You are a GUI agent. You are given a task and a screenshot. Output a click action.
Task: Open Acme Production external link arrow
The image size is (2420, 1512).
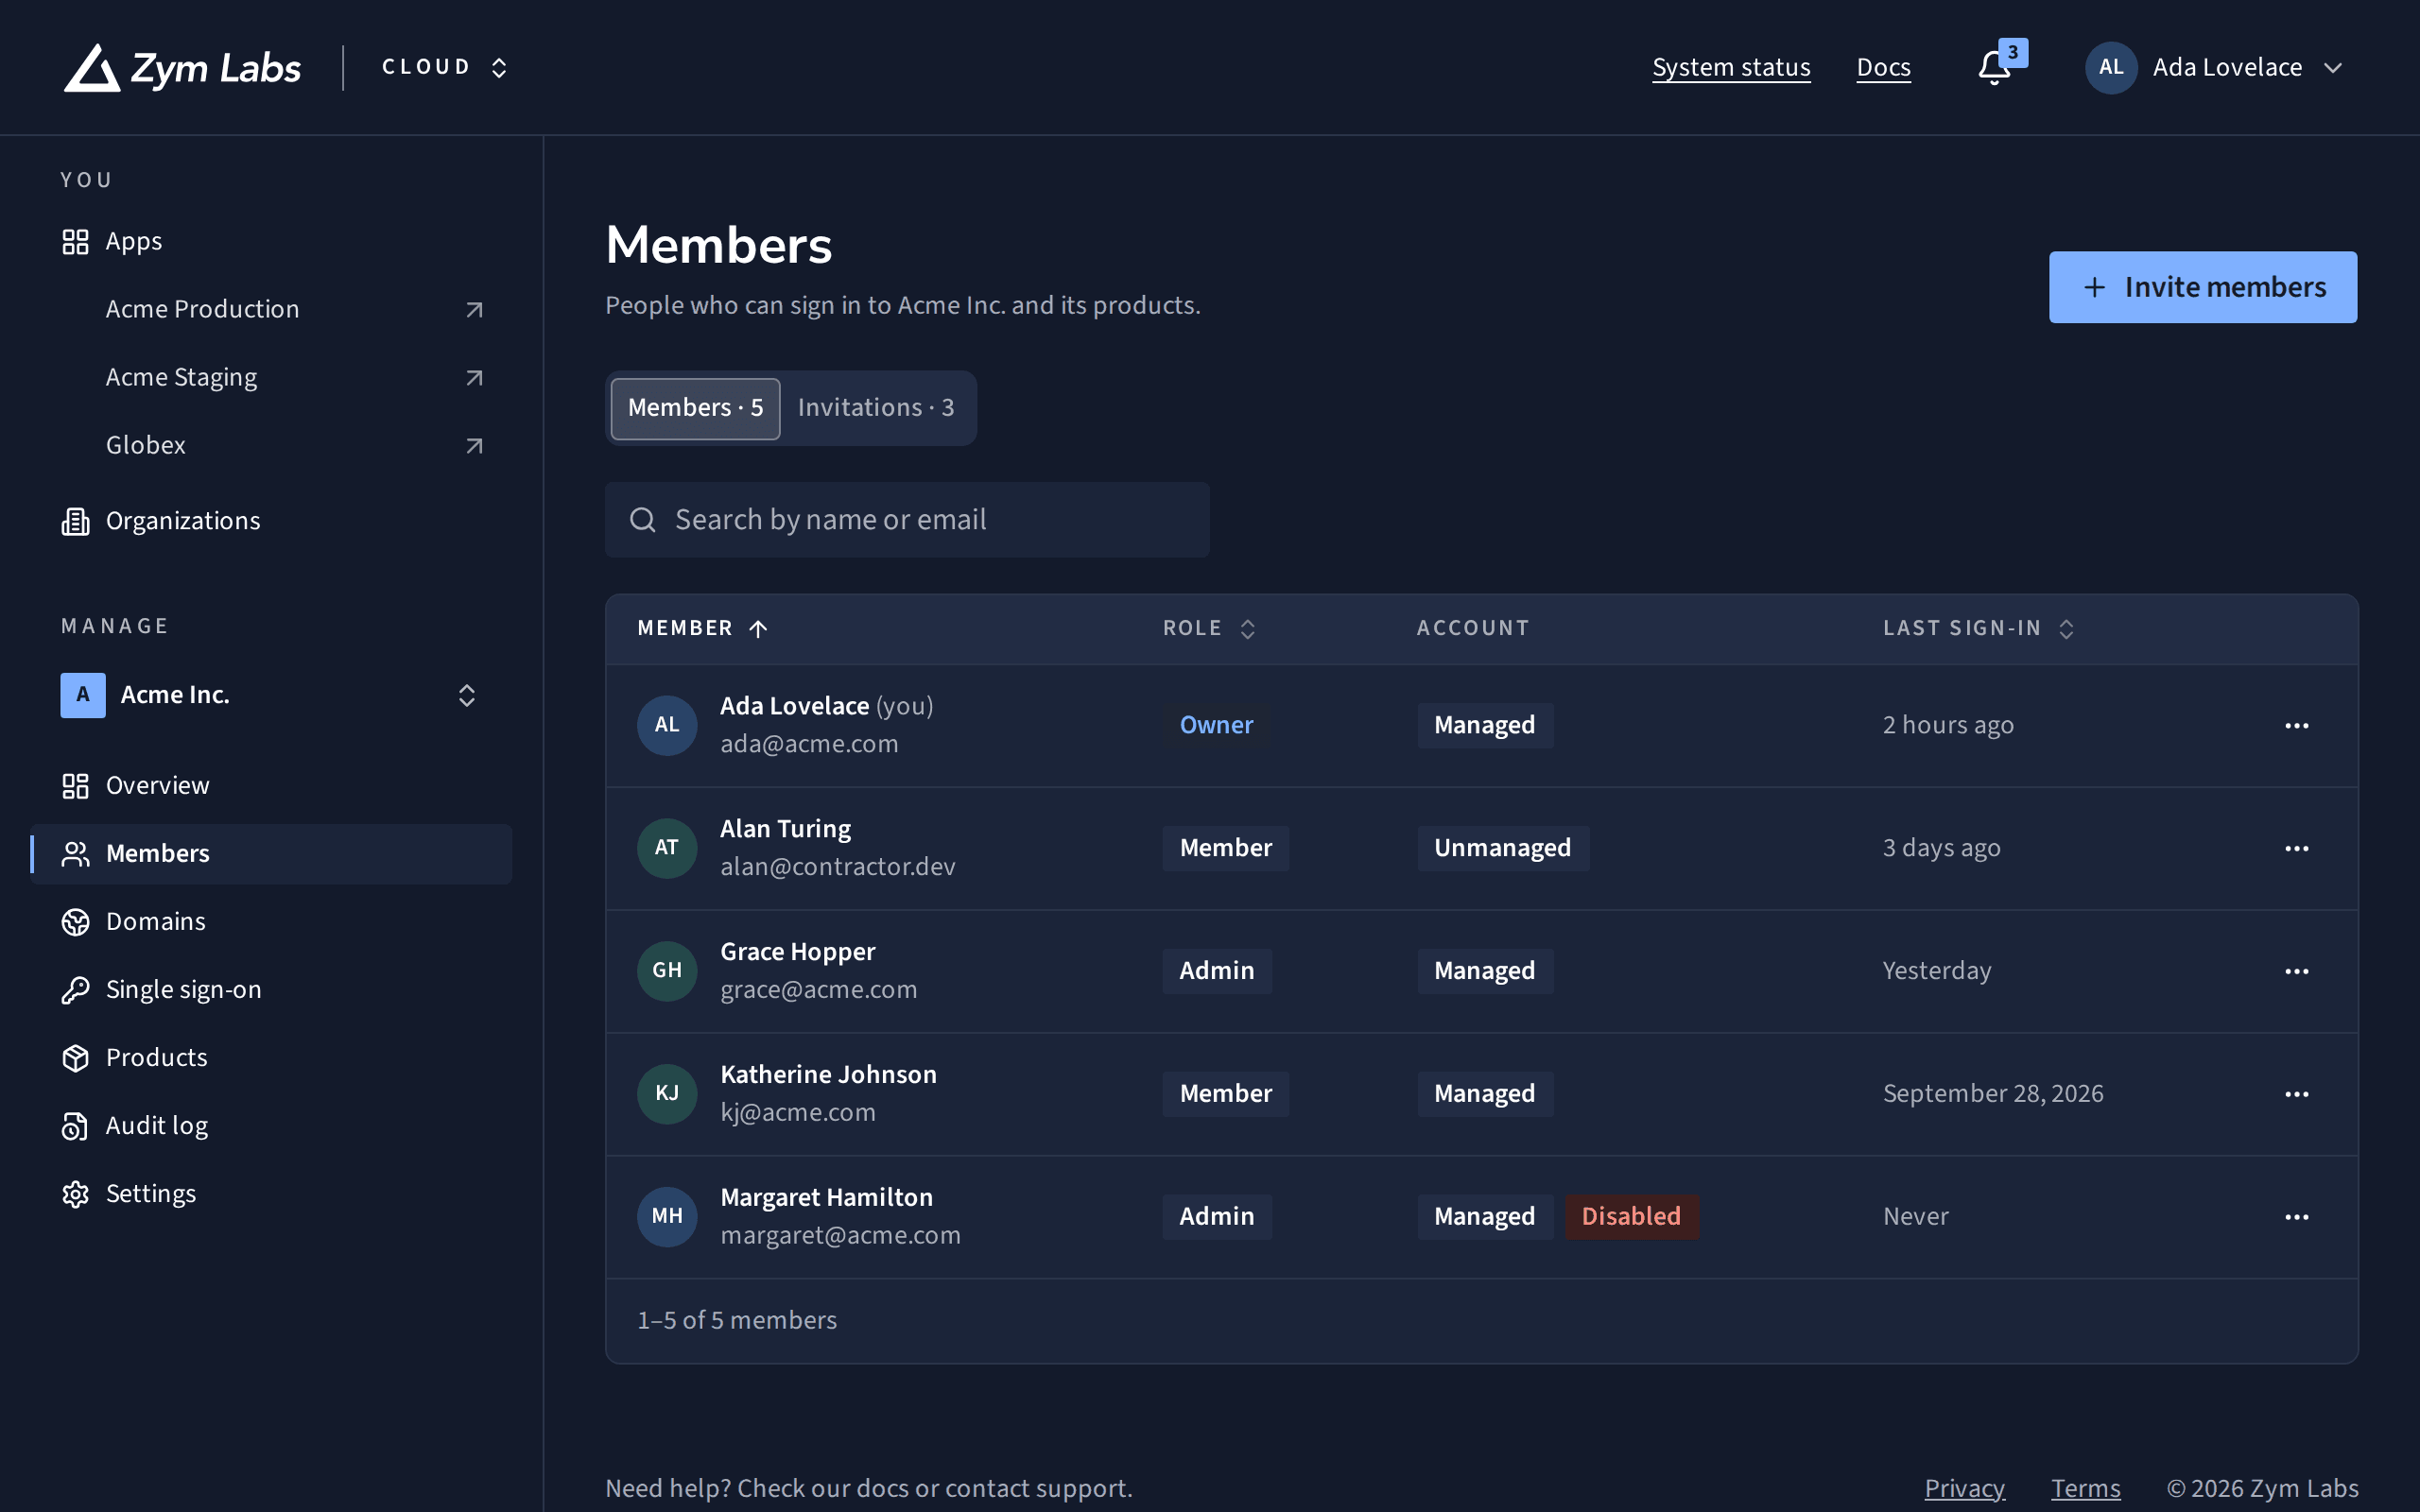pyautogui.click(x=474, y=310)
